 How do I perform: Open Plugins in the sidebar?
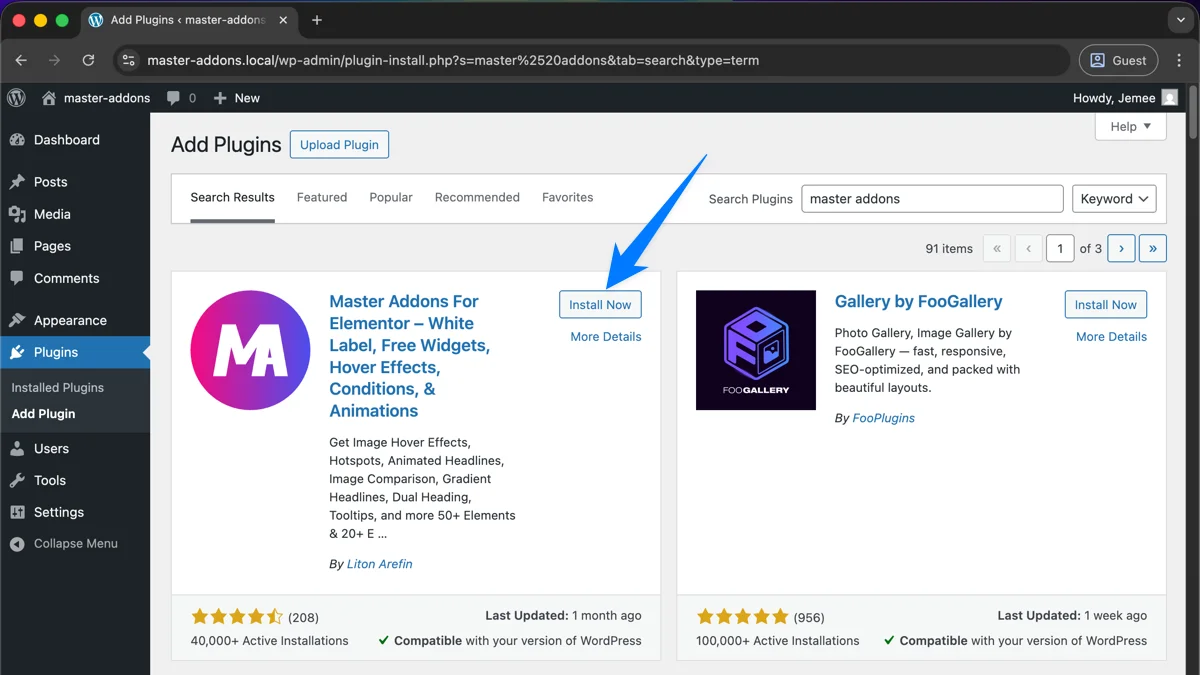(x=75, y=352)
